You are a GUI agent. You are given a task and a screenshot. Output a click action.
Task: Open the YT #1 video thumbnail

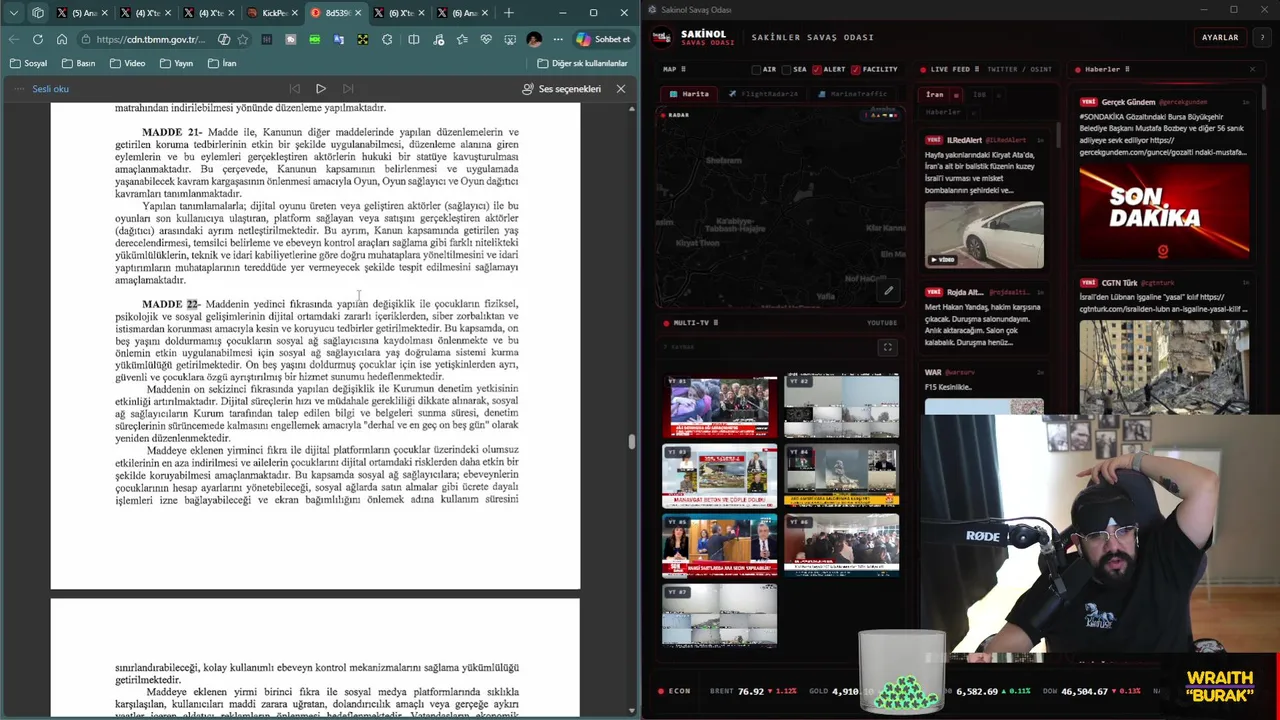[719, 406]
